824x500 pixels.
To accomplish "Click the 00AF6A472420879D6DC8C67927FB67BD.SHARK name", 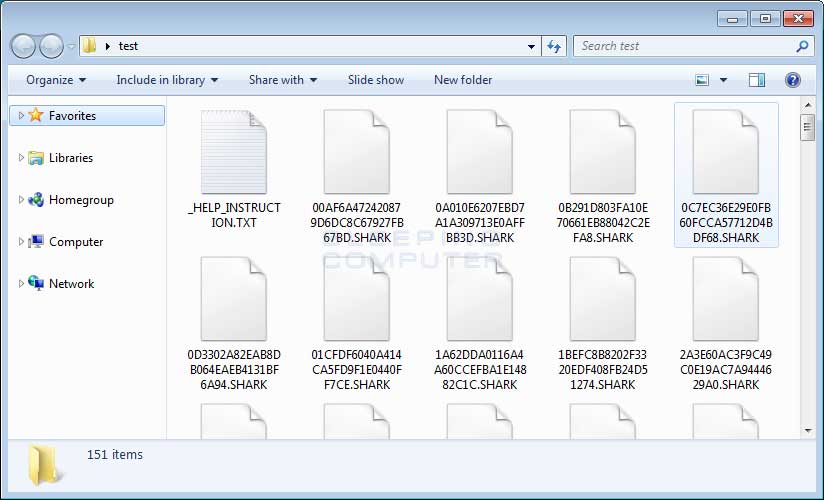I will 357,223.
